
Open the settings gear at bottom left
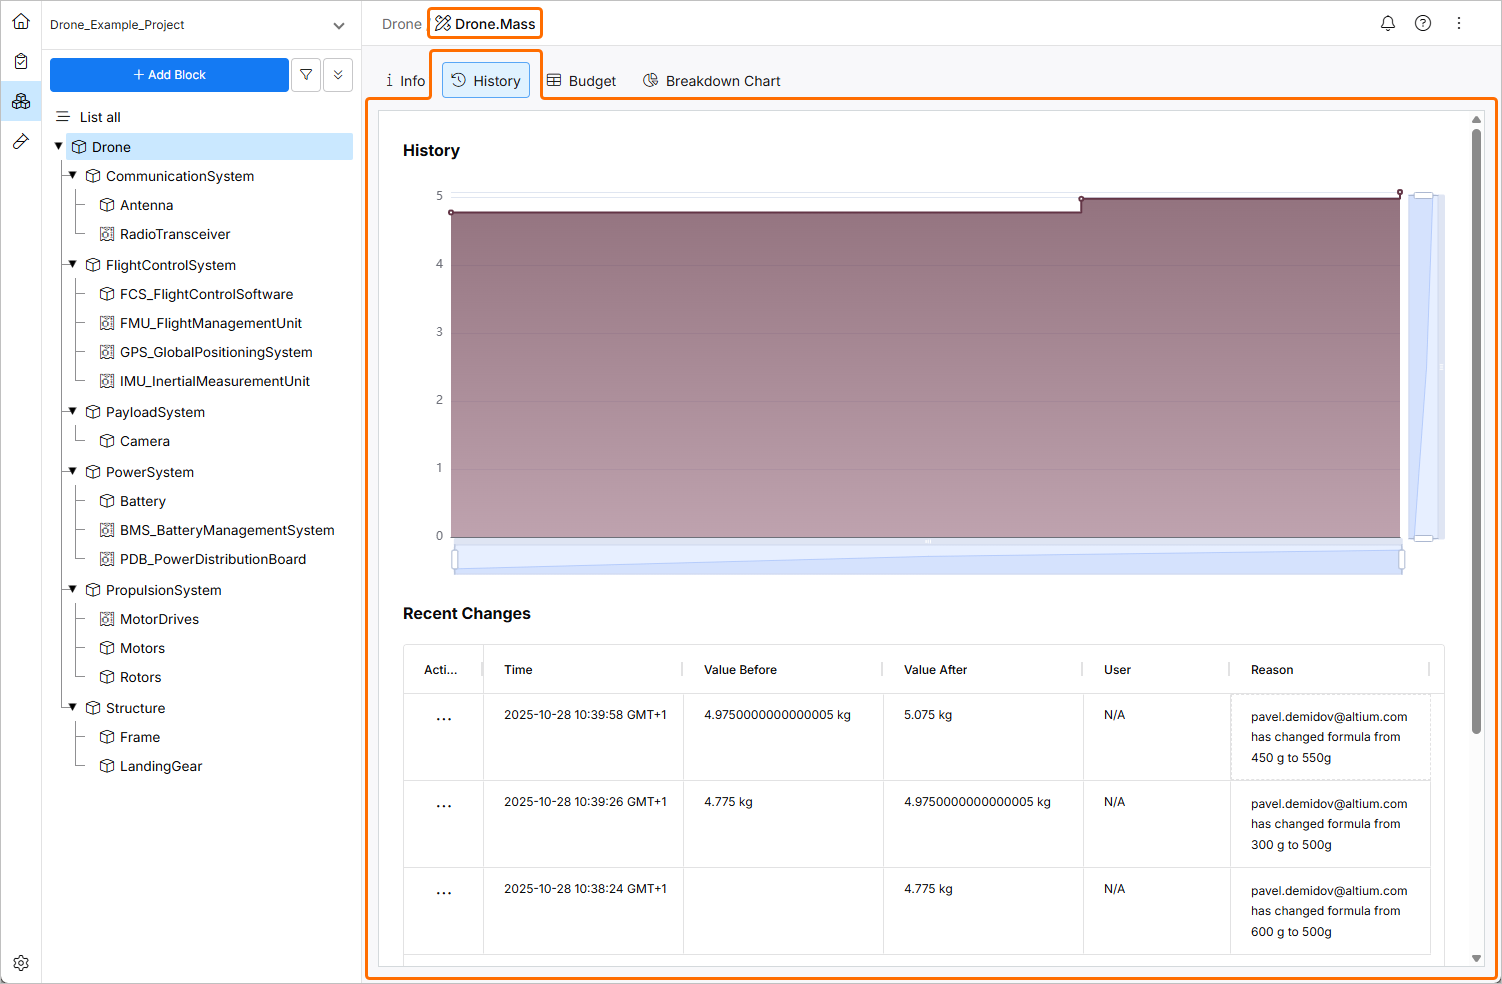[x=21, y=962]
